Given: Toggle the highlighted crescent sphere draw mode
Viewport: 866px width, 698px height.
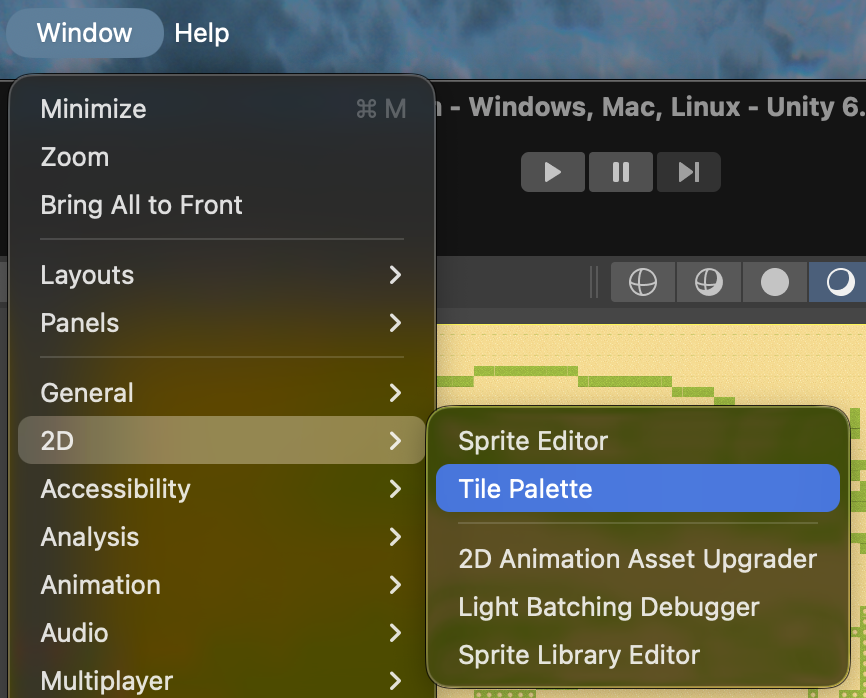Looking at the screenshot, I should tap(839, 283).
